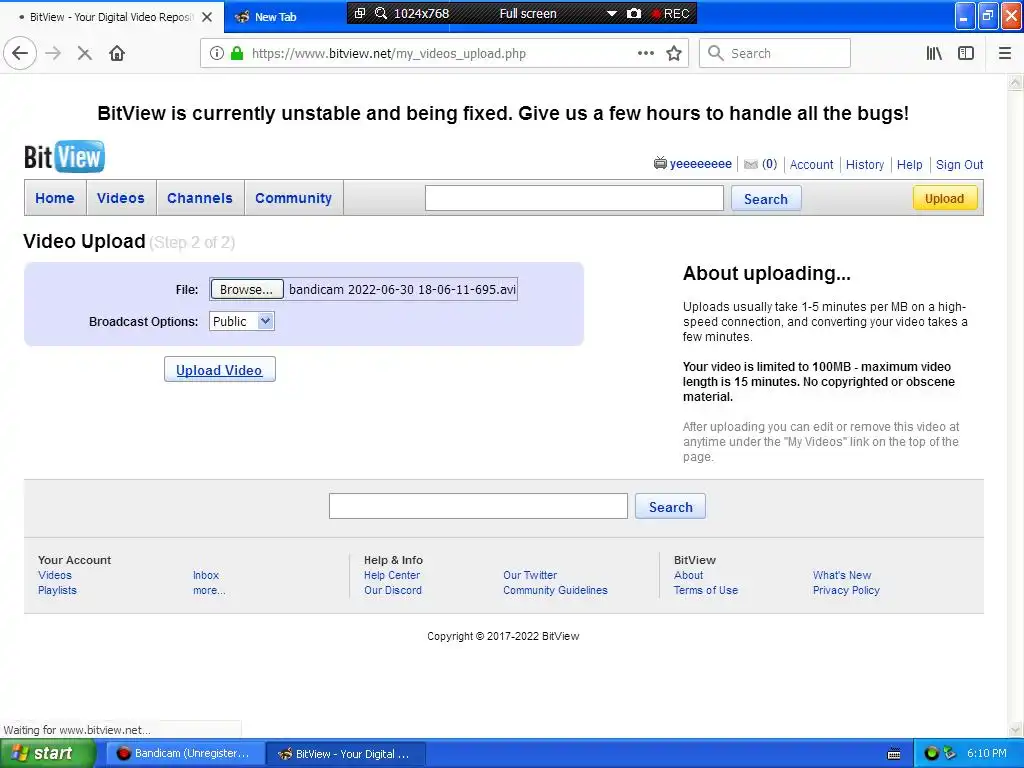Switch to Bandicam taskbar item
1024x768 pixels.
[185, 754]
